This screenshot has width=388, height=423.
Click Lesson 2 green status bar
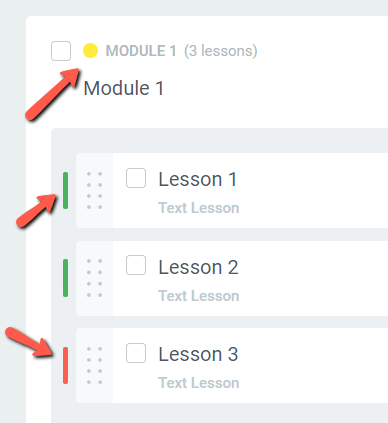click(x=65, y=278)
